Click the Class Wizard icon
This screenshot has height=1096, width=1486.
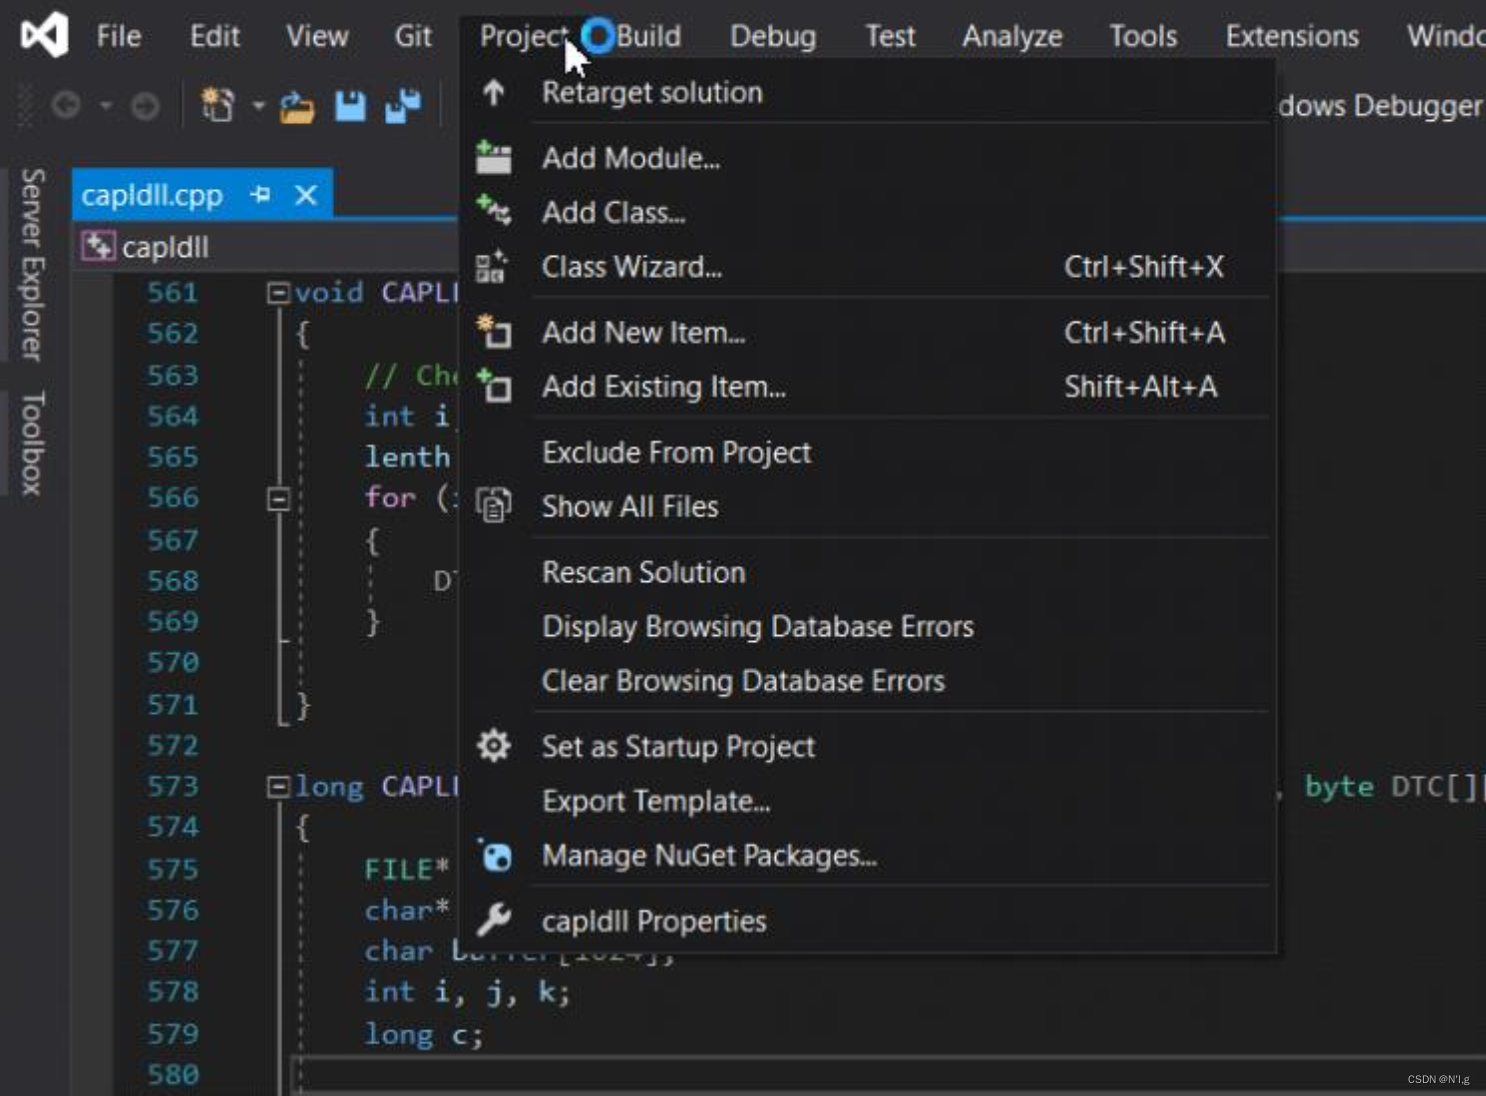pos(491,267)
